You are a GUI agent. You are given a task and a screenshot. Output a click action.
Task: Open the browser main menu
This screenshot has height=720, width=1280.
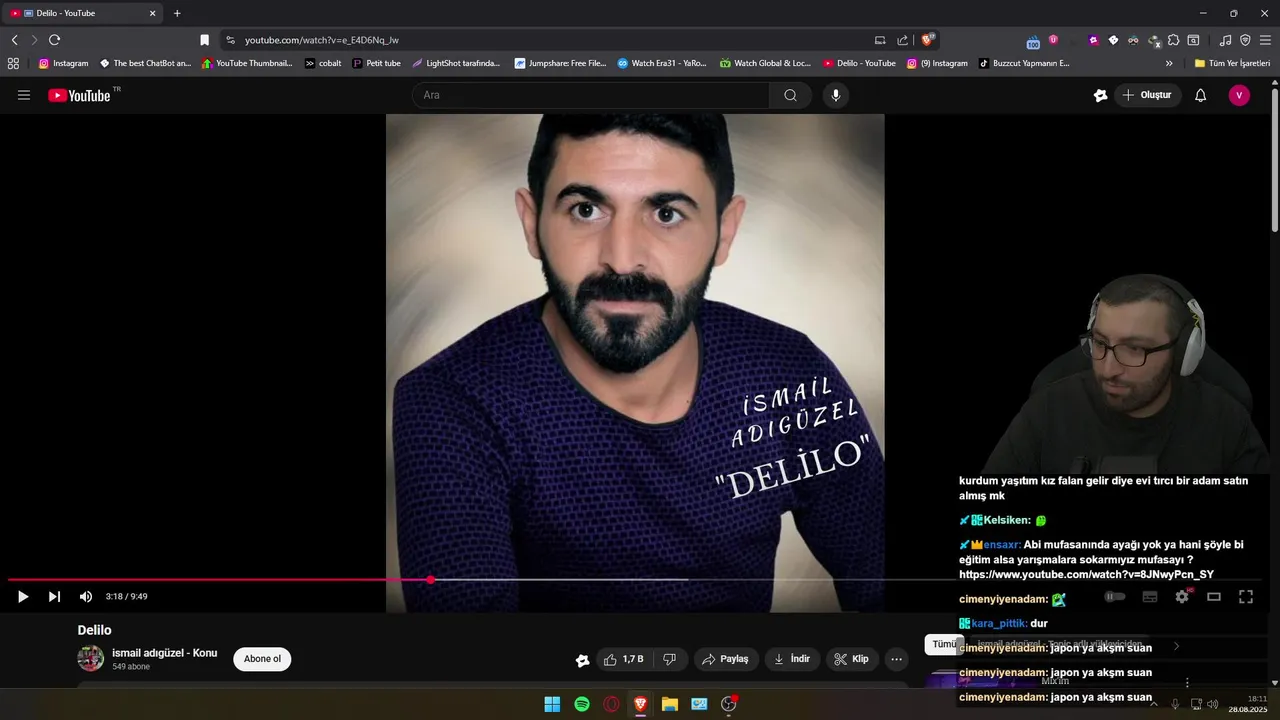tap(1265, 40)
